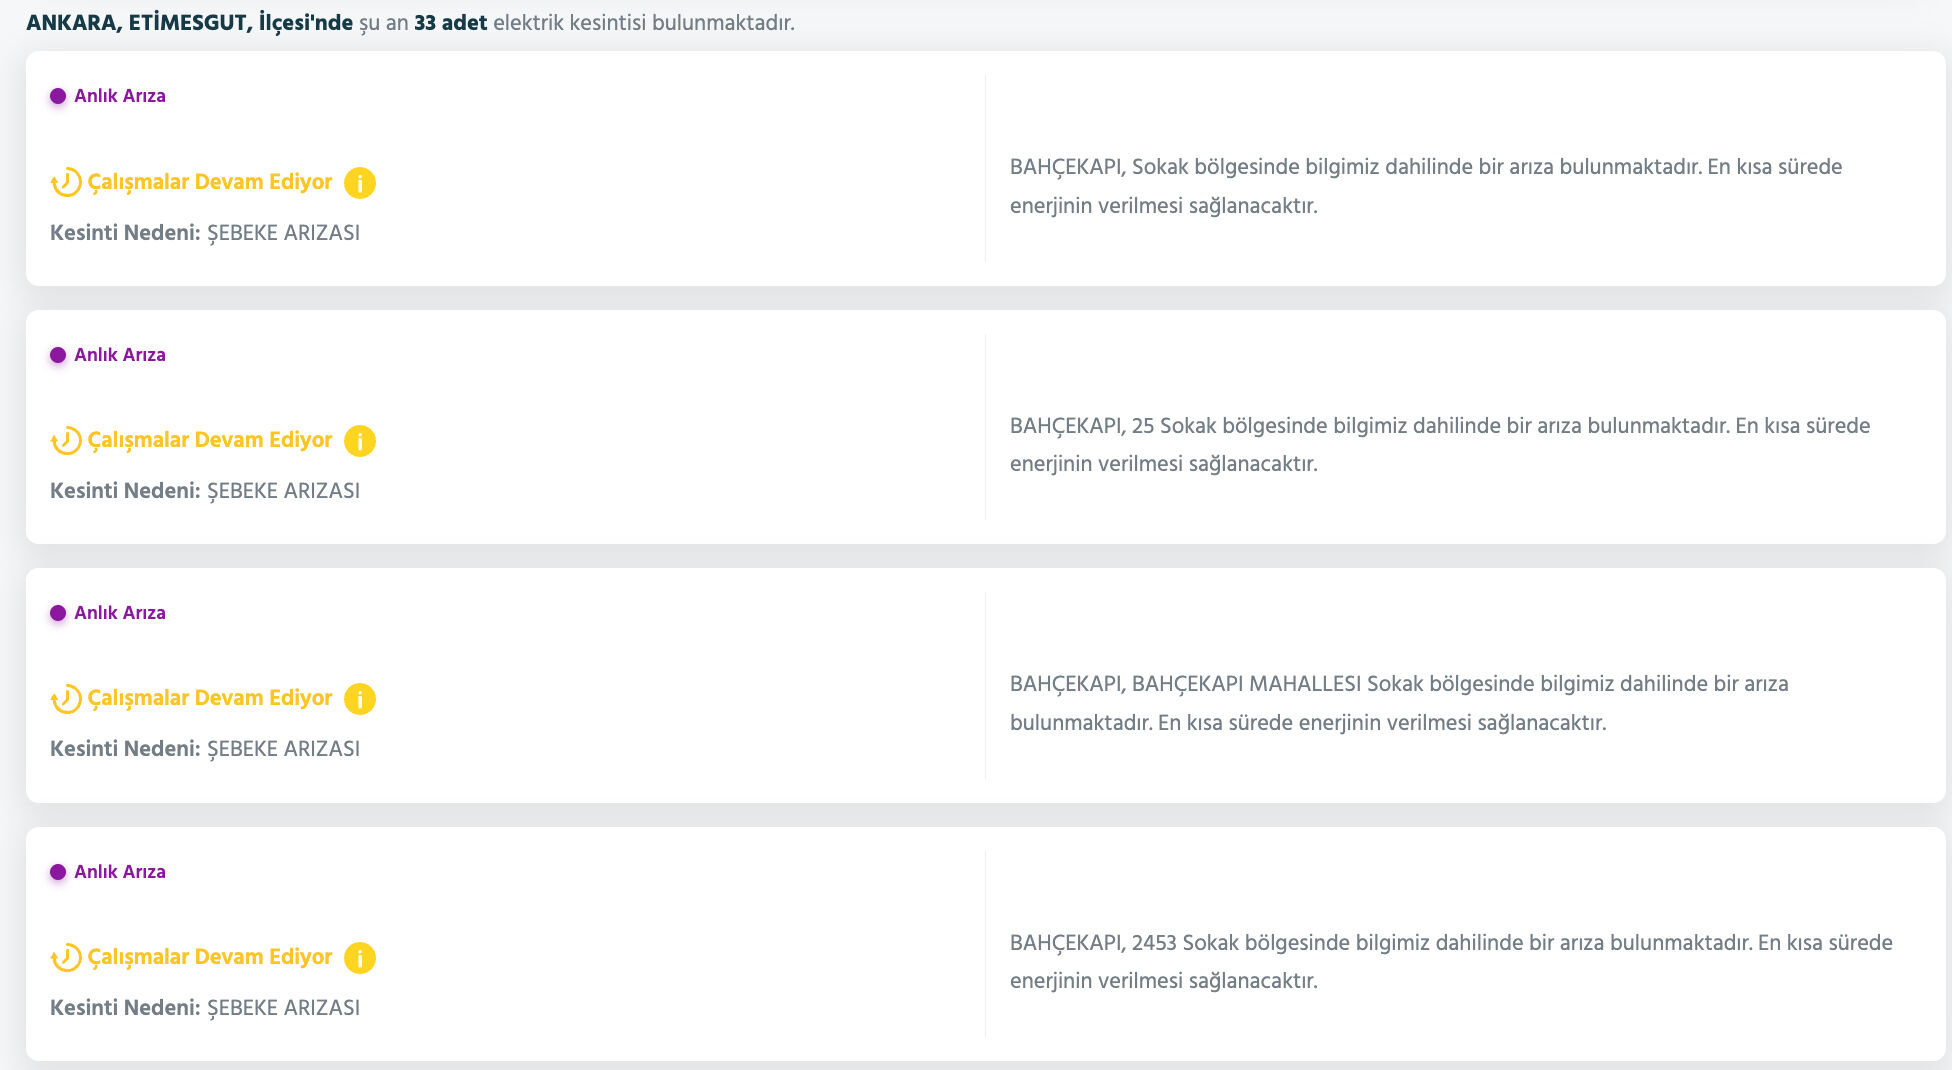
Task: Click the "Anlık Arıza" label in the 25 Sokak card
Action: (x=120, y=355)
